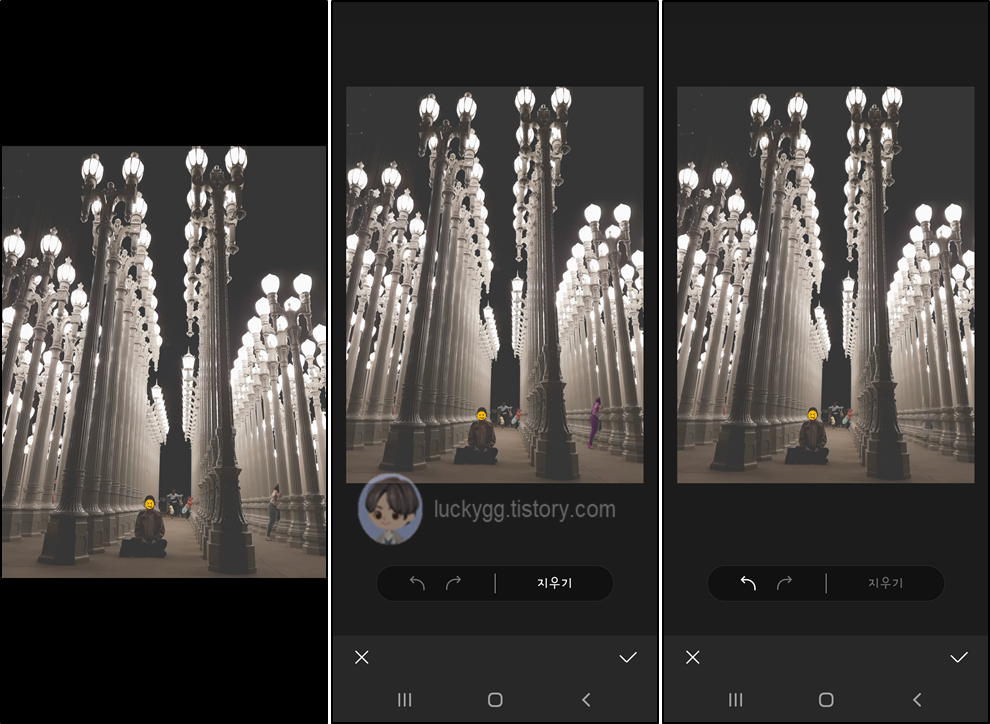Tap seated person in right phone photo
This screenshot has width=990, height=724.
809,437
